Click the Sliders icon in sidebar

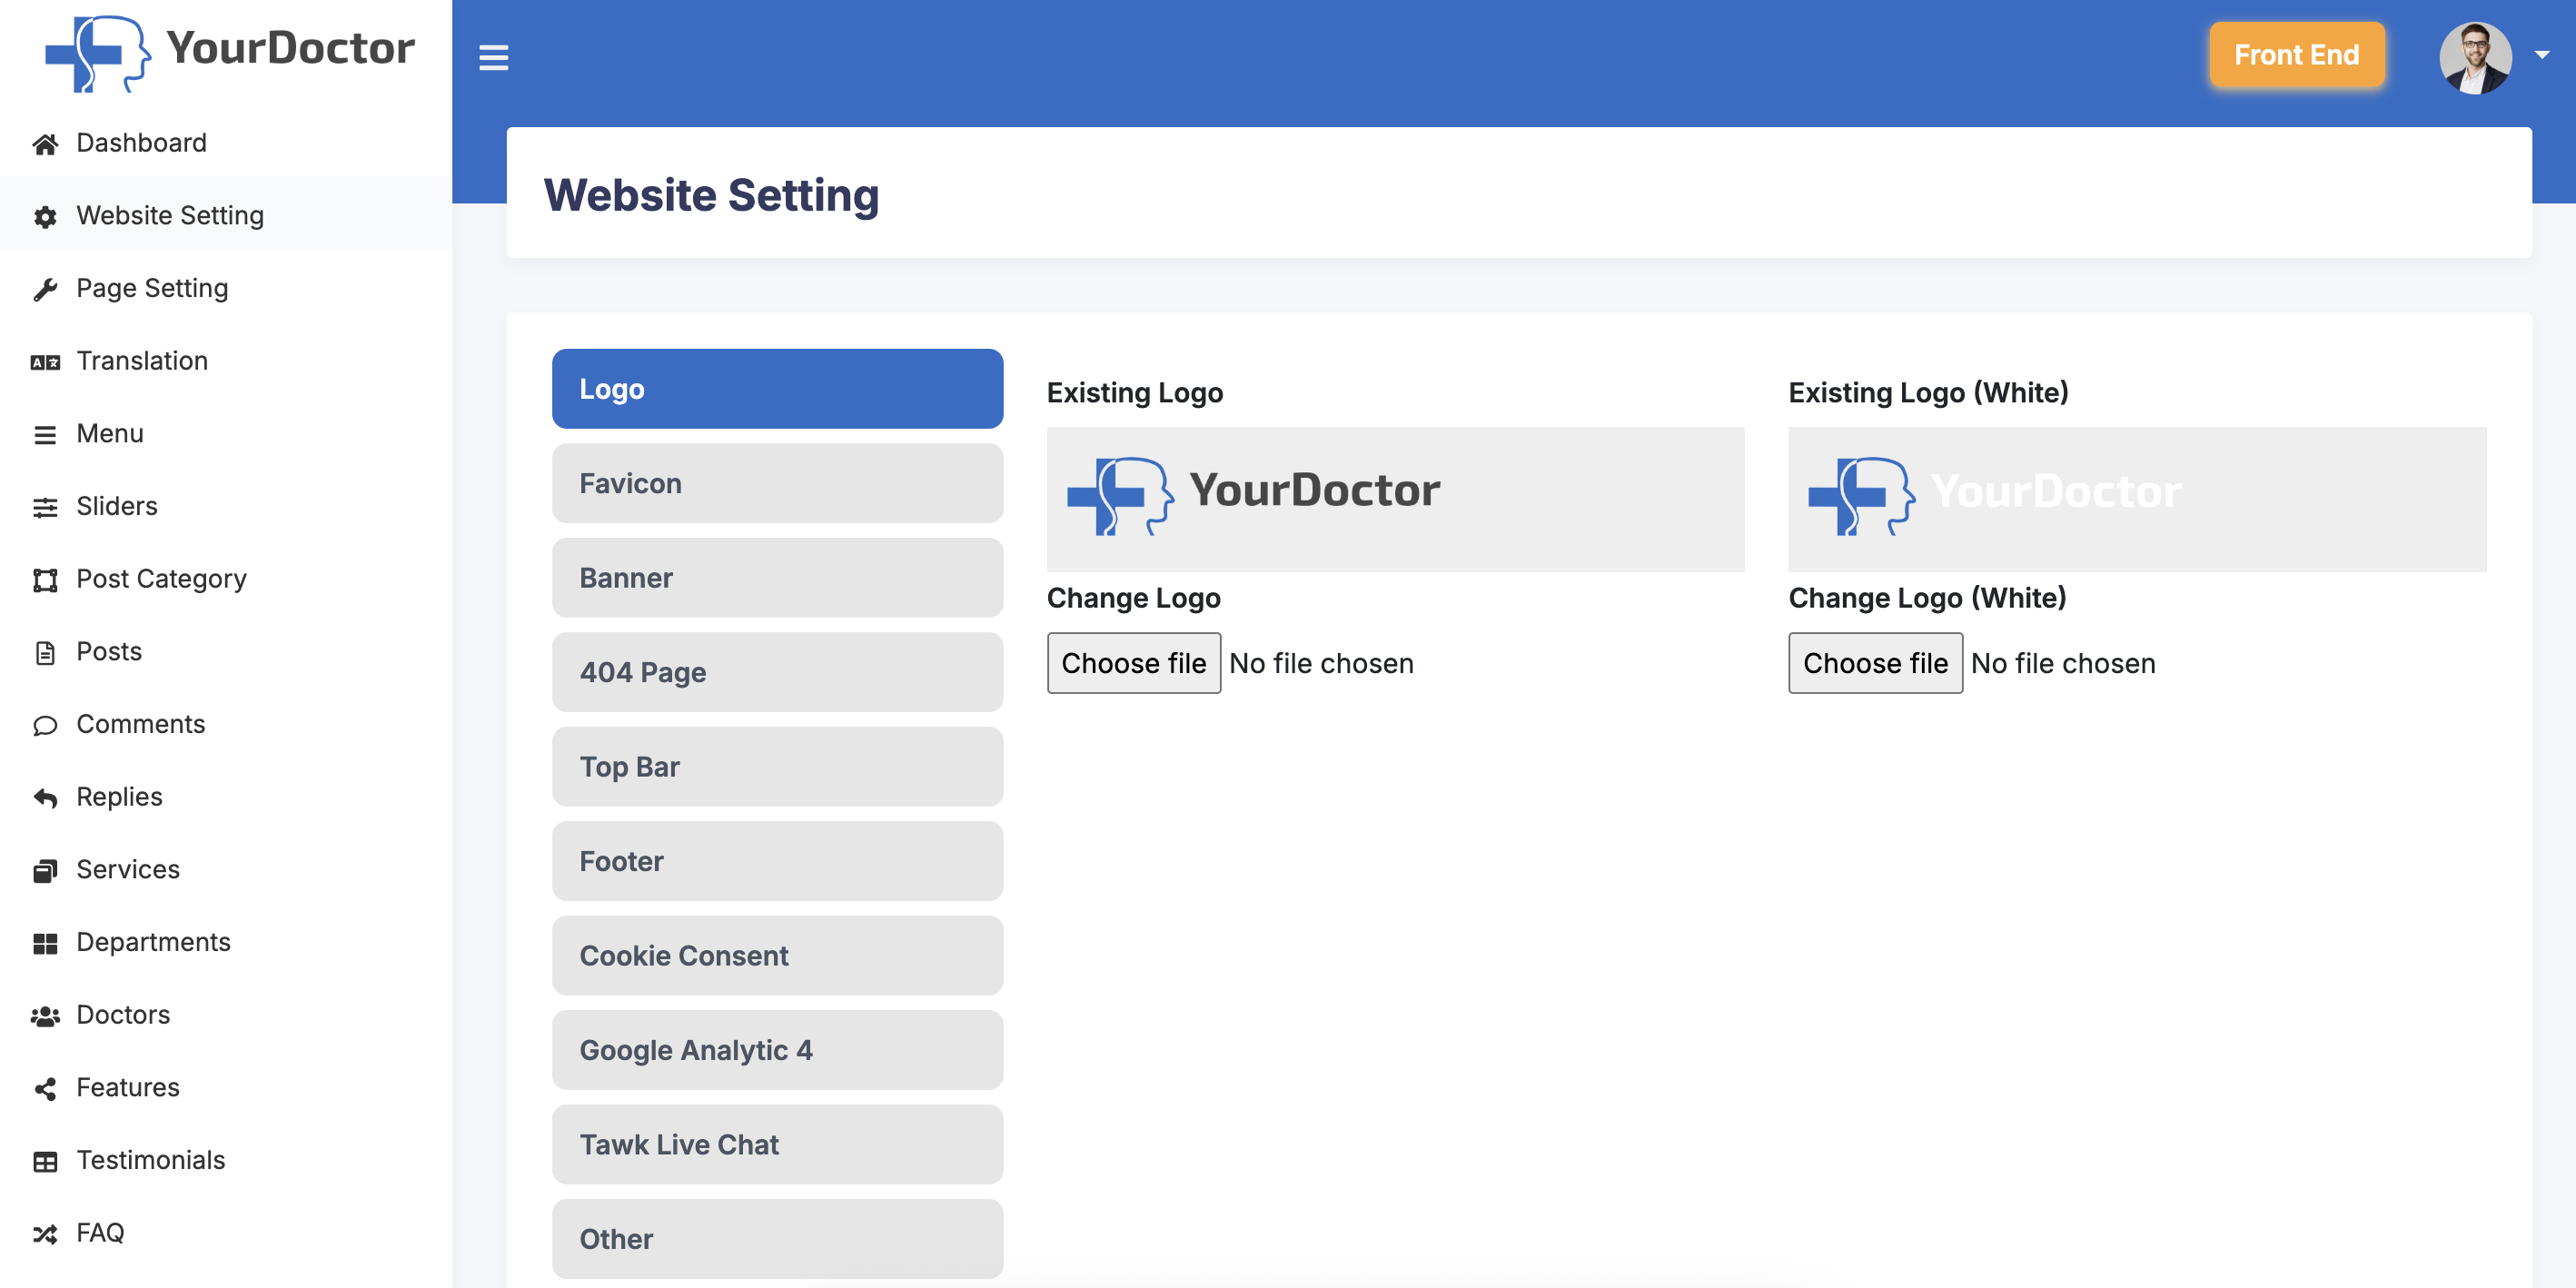[45, 507]
